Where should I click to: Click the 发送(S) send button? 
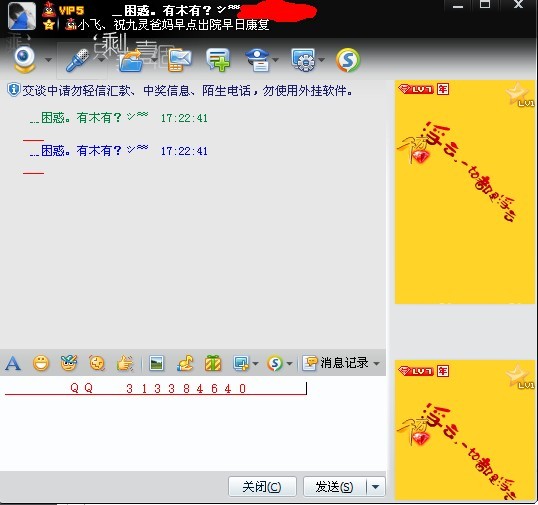pyautogui.click(x=335, y=486)
